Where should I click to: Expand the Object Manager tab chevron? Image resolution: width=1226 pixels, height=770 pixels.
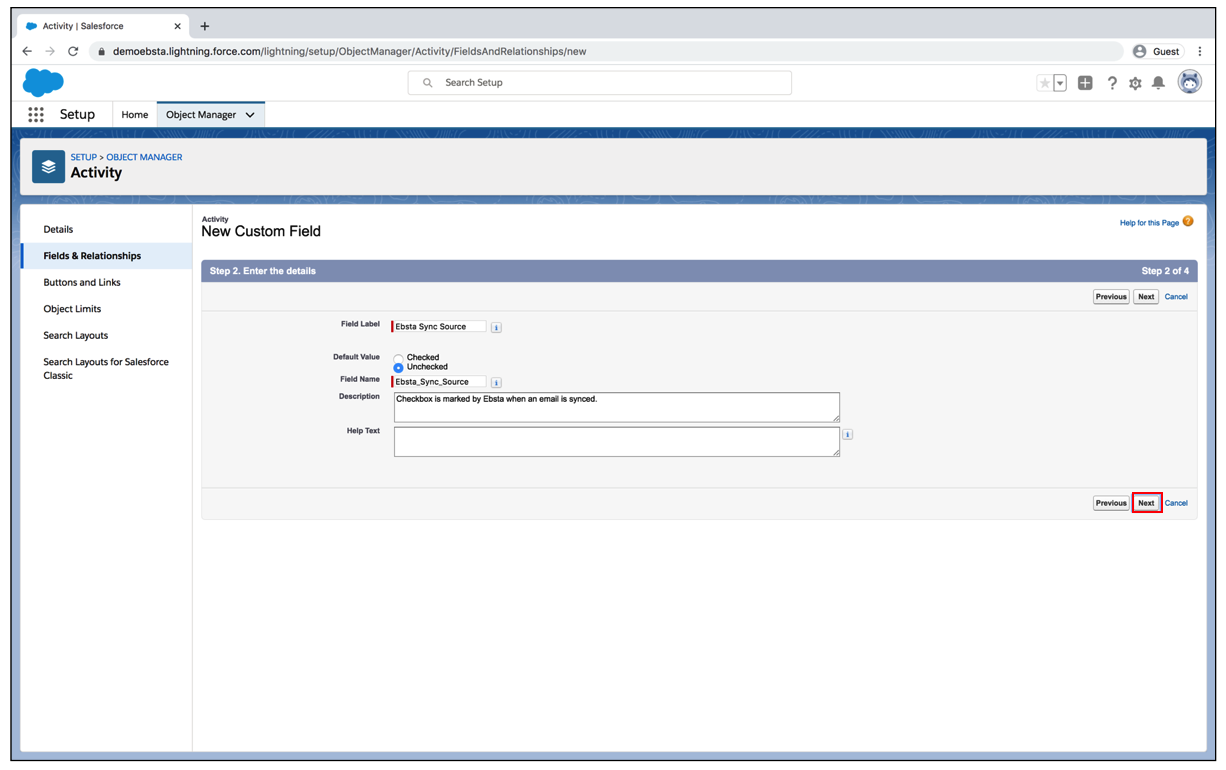click(x=250, y=115)
